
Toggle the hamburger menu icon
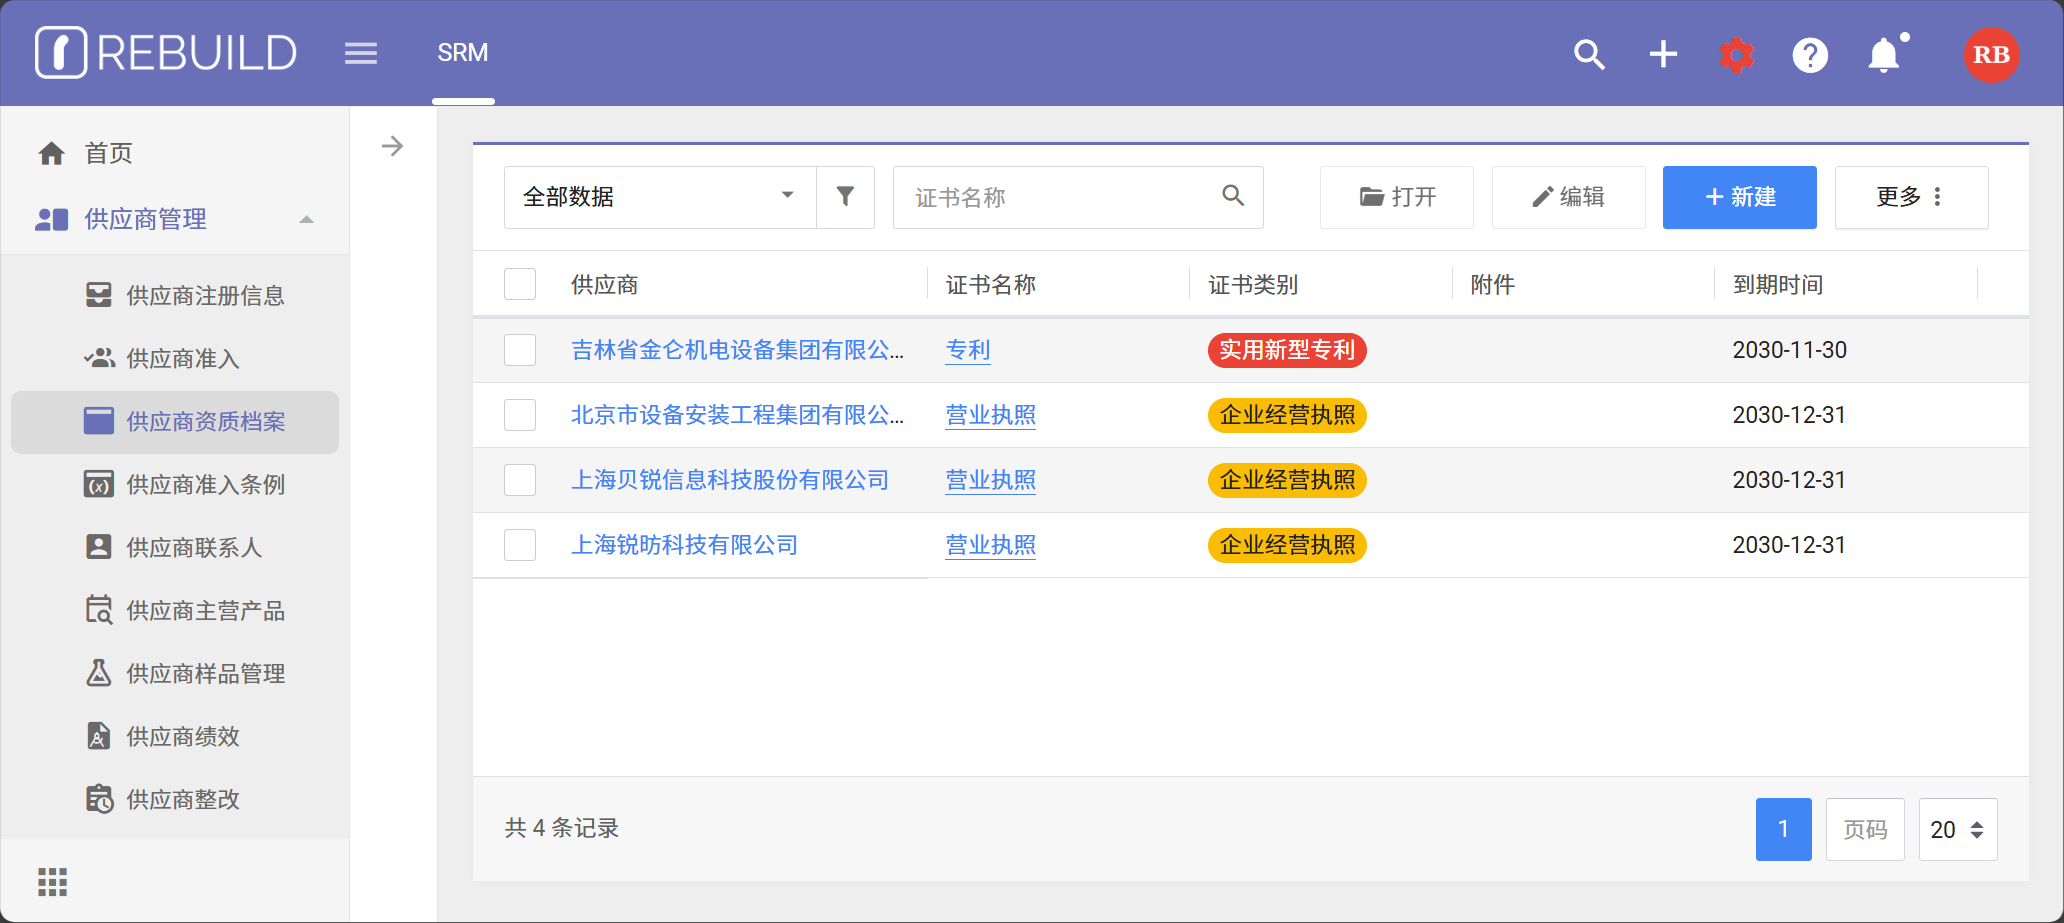click(361, 54)
